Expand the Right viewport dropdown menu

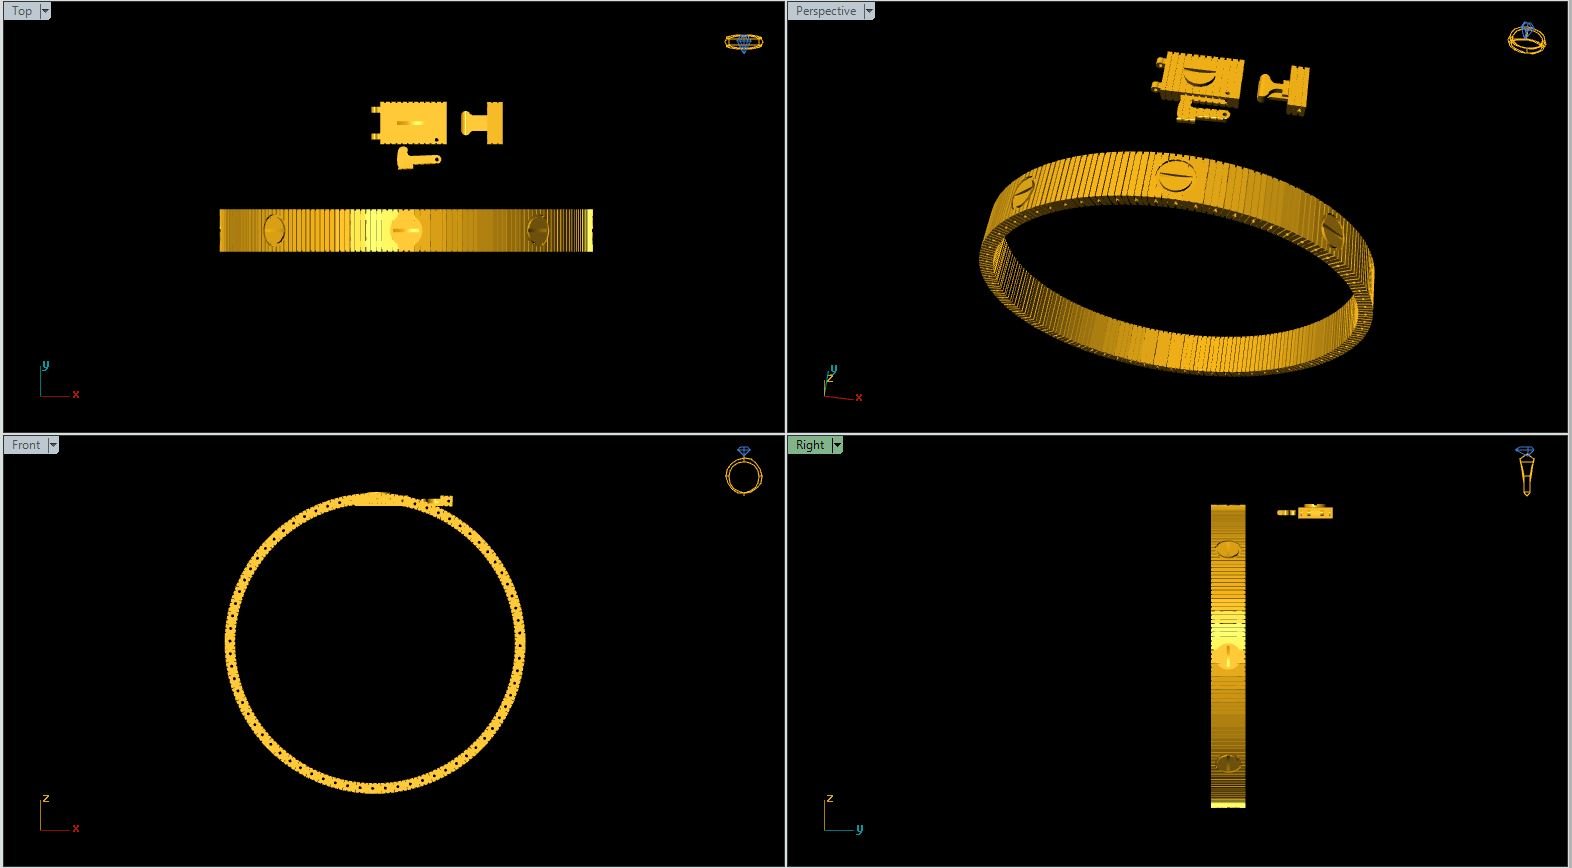coord(837,445)
